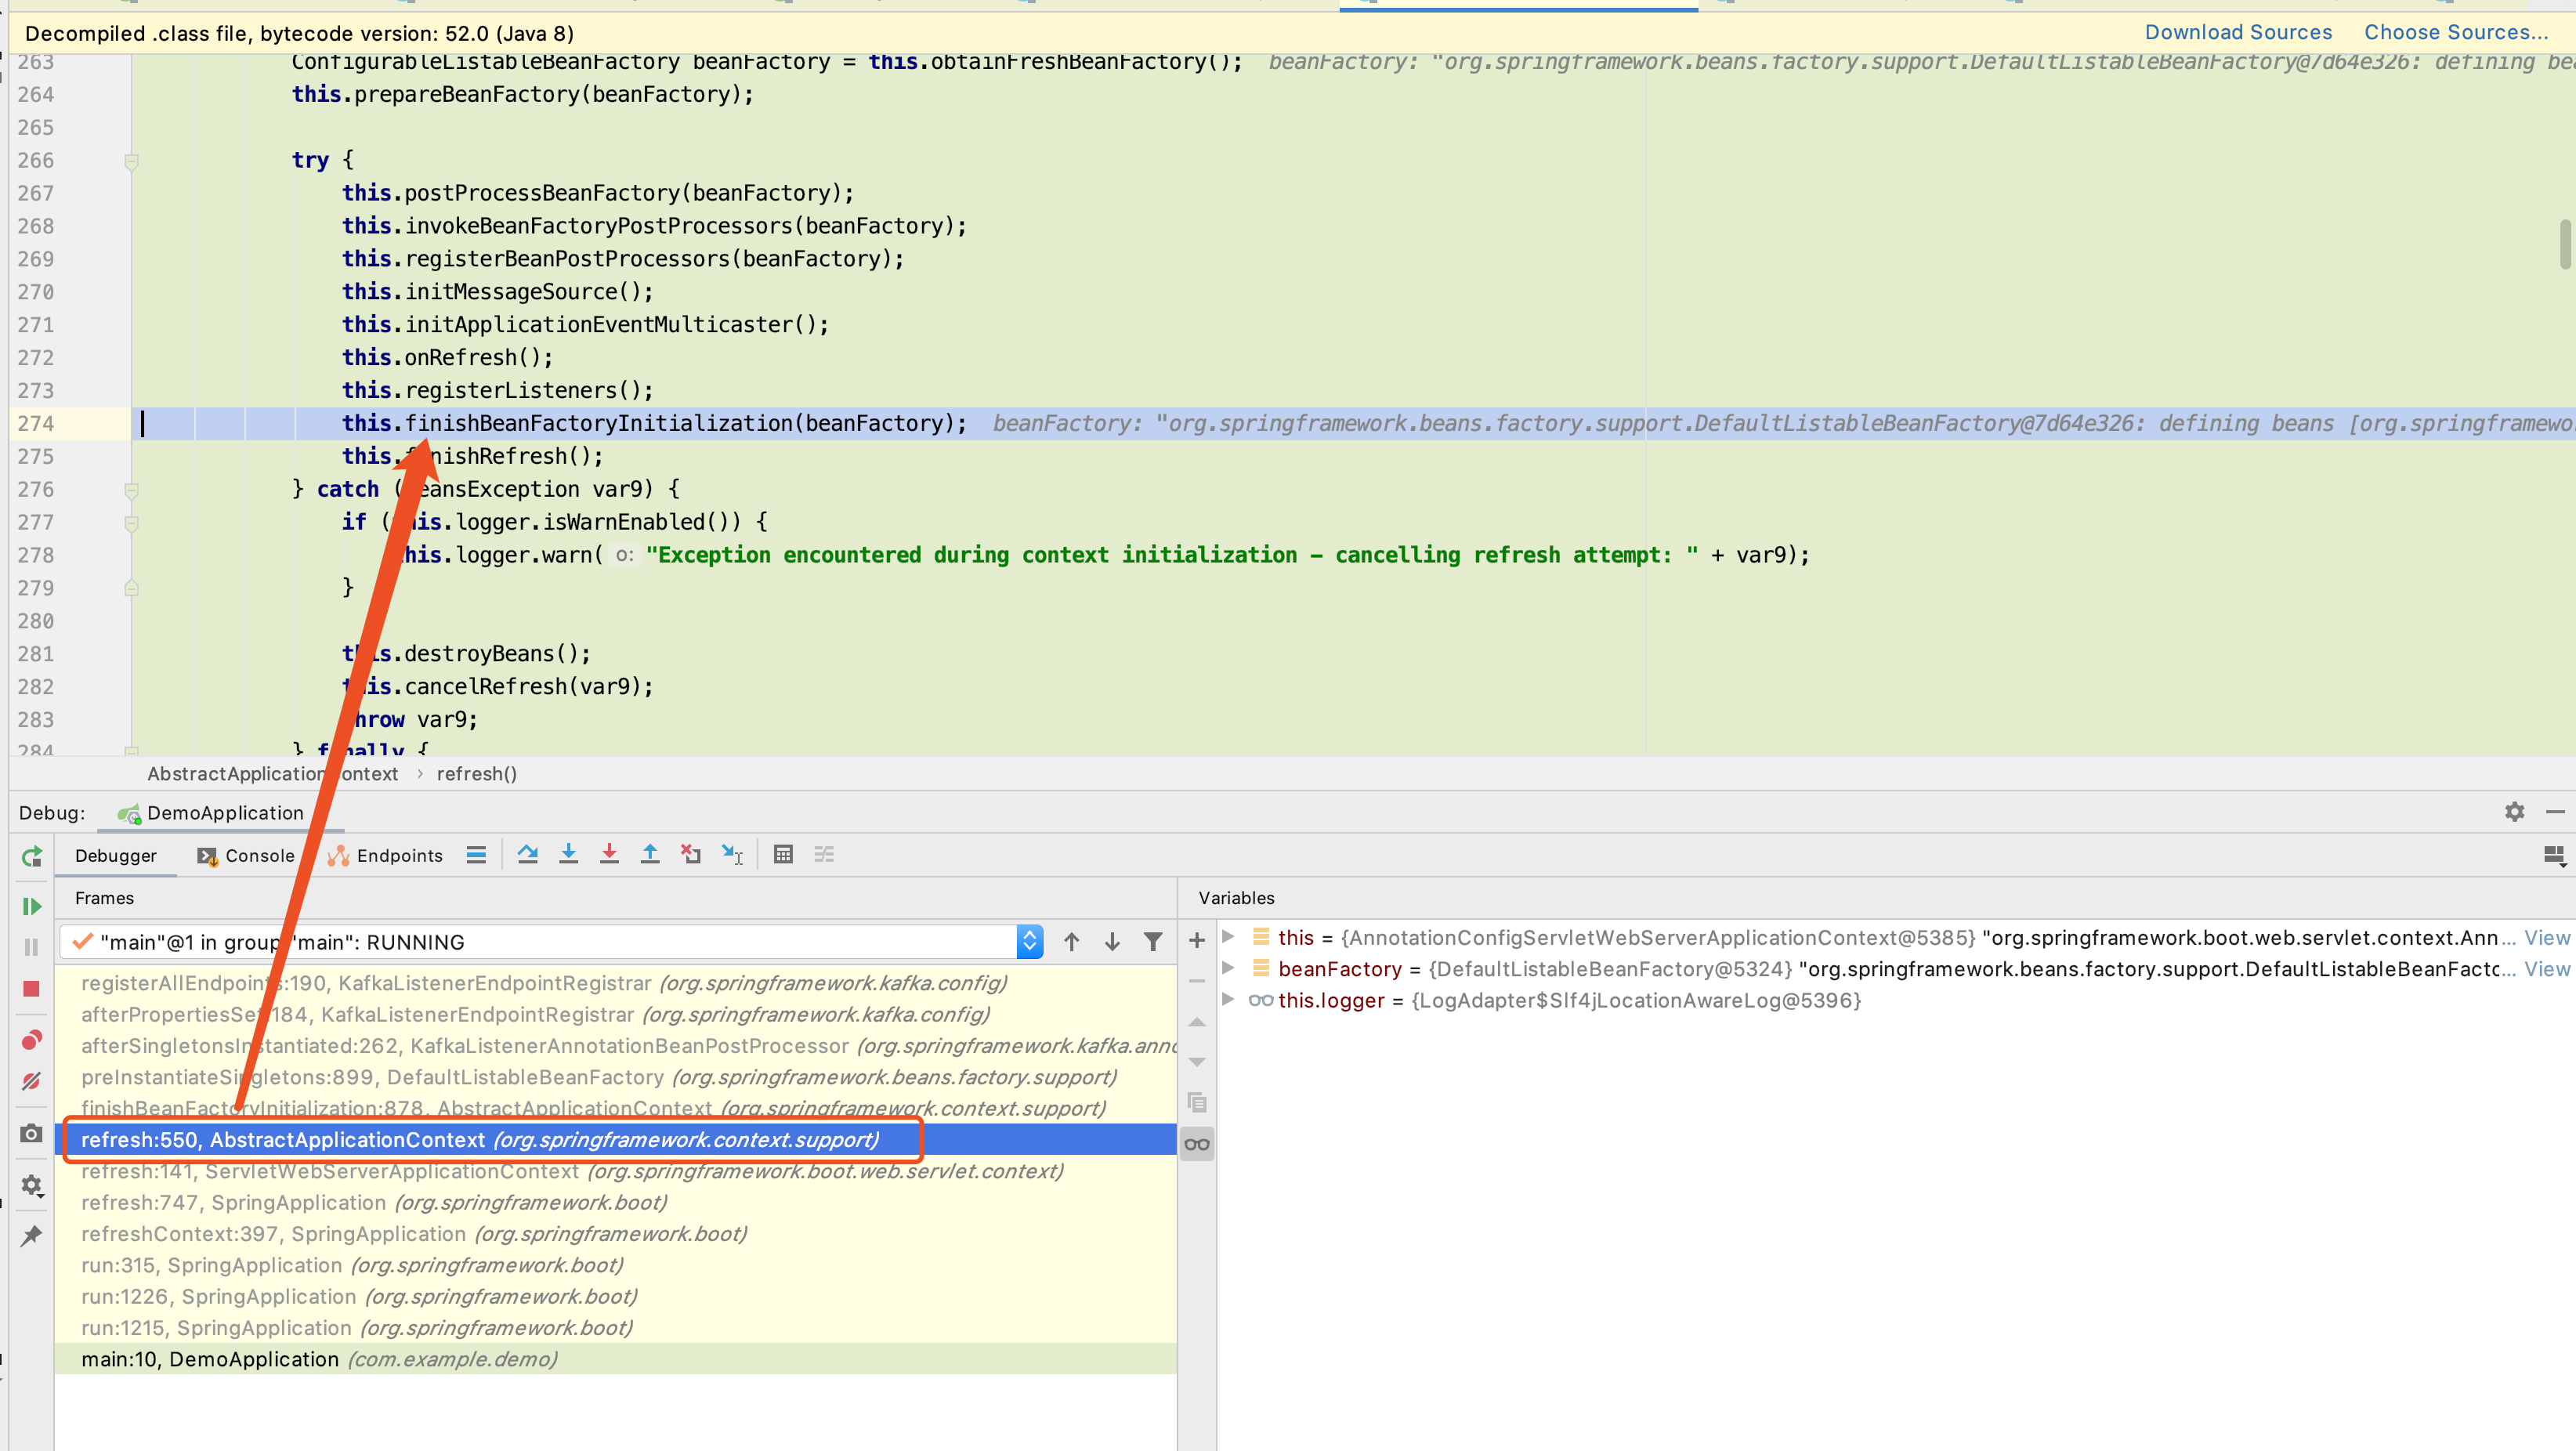
Task: Click the Step Out icon
Action: tap(650, 854)
